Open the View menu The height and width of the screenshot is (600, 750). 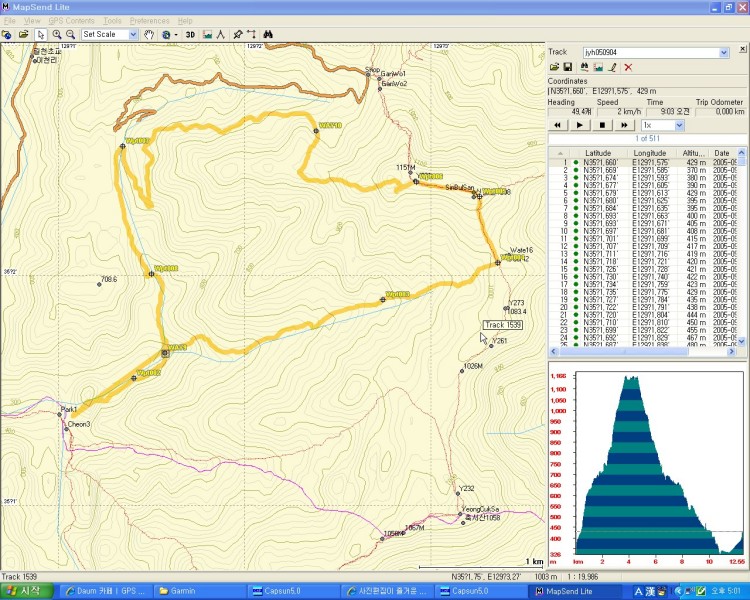(32, 21)
